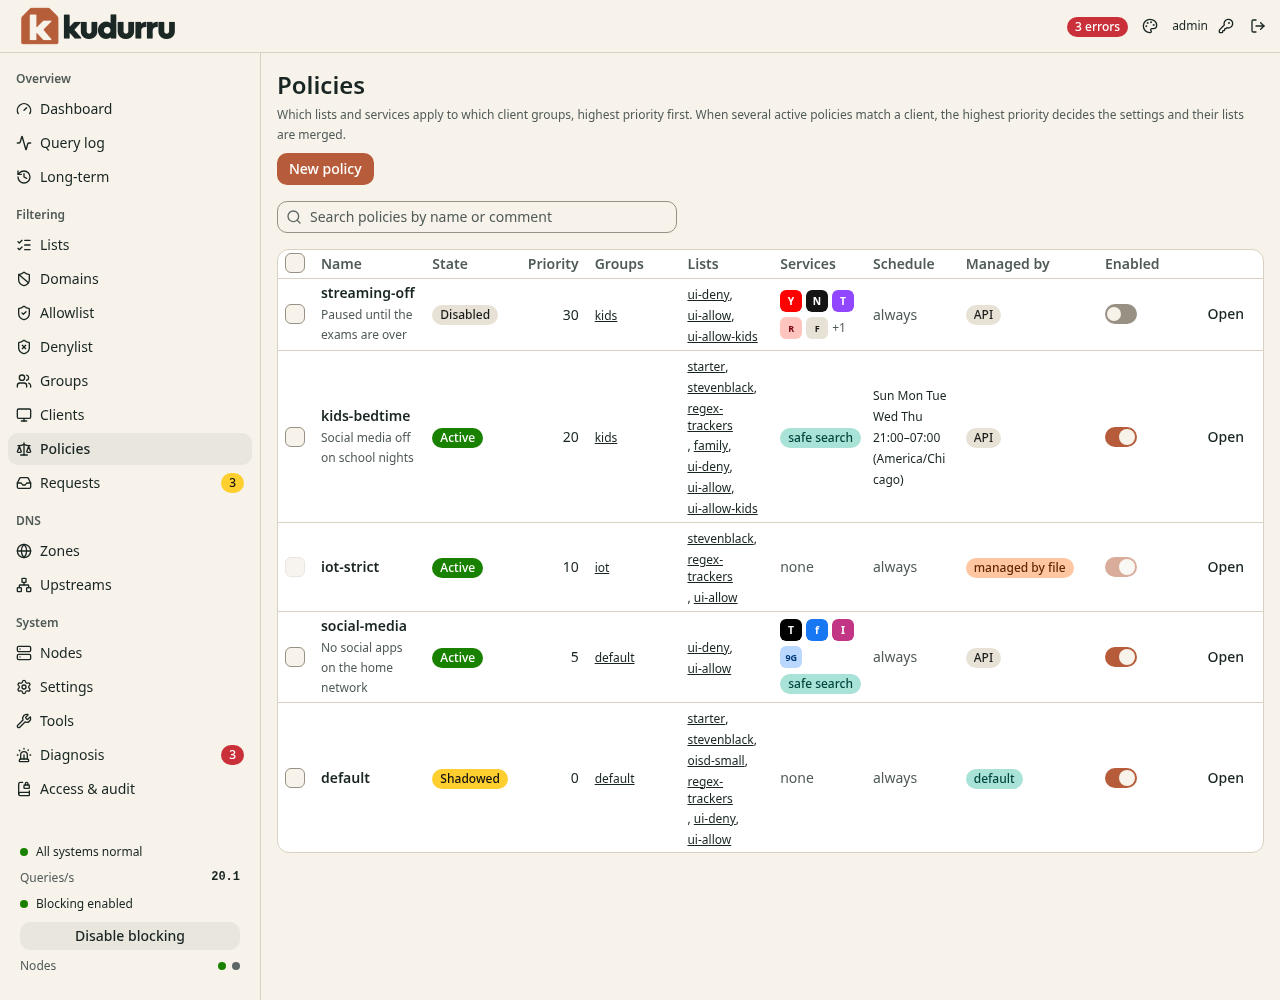Image resolution: width=1280 pixels, height=1000 pixels.
Task: Click the 'managed by file' badge
Action: click(1019, 568)
